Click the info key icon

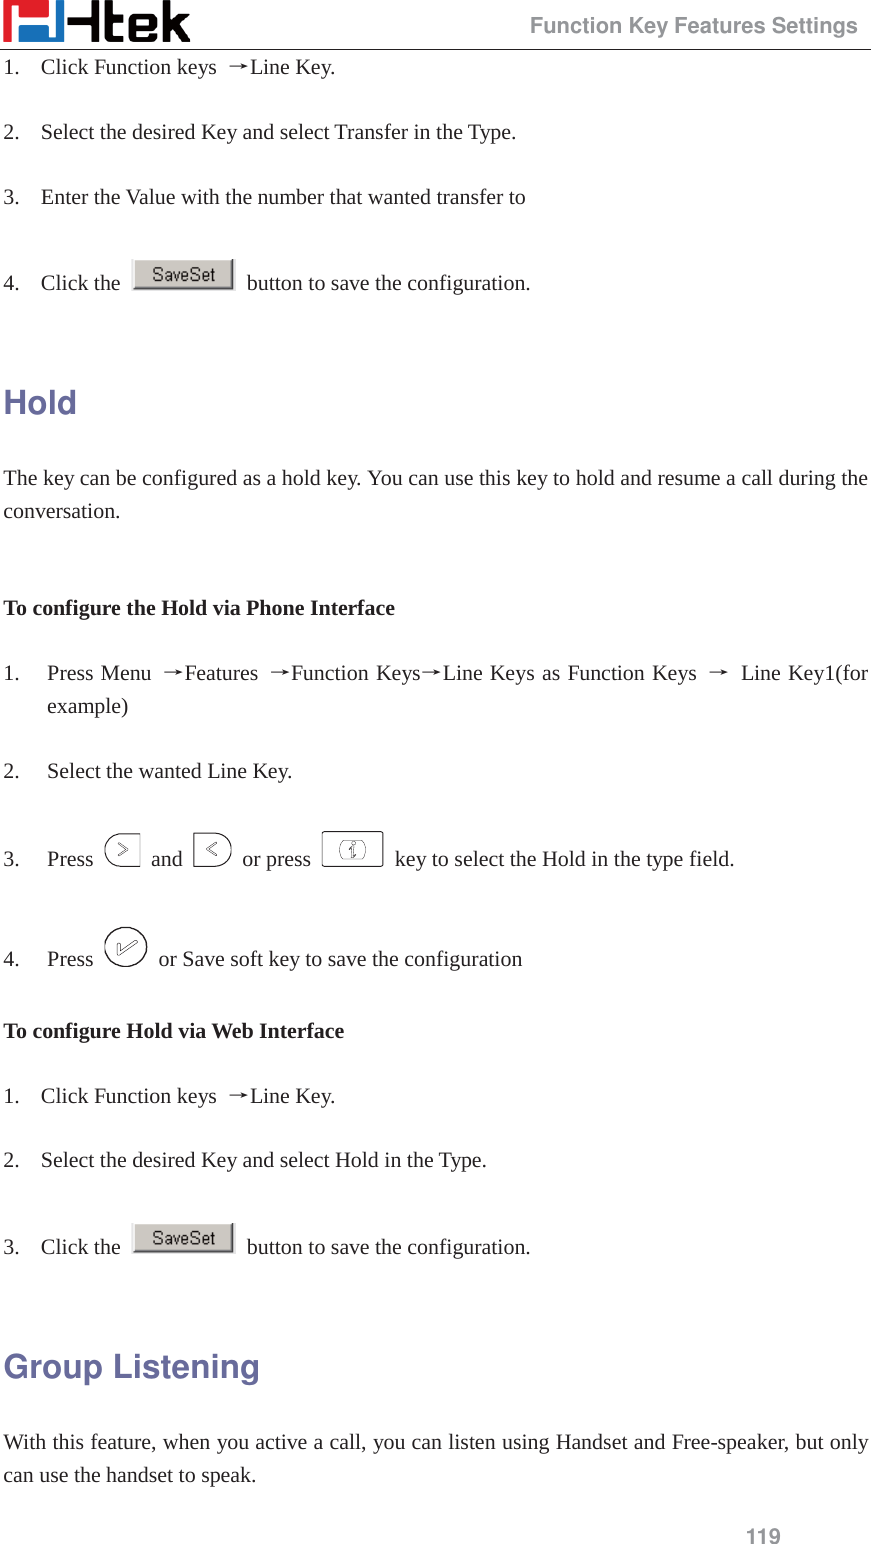[352, 849]
